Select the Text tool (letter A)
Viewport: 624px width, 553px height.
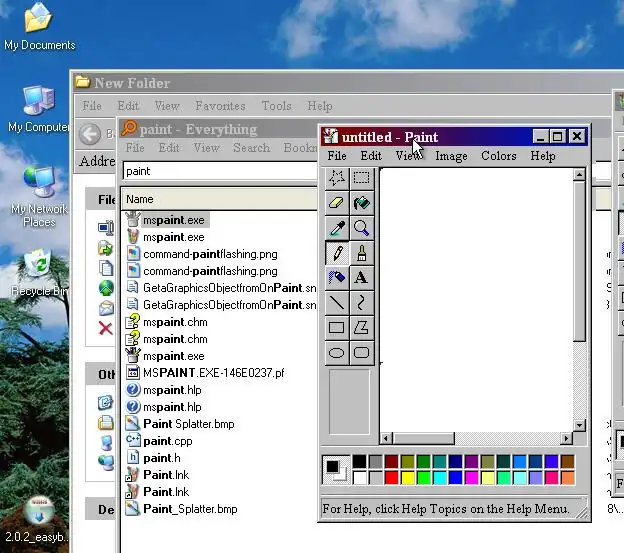tap(361, 278)
